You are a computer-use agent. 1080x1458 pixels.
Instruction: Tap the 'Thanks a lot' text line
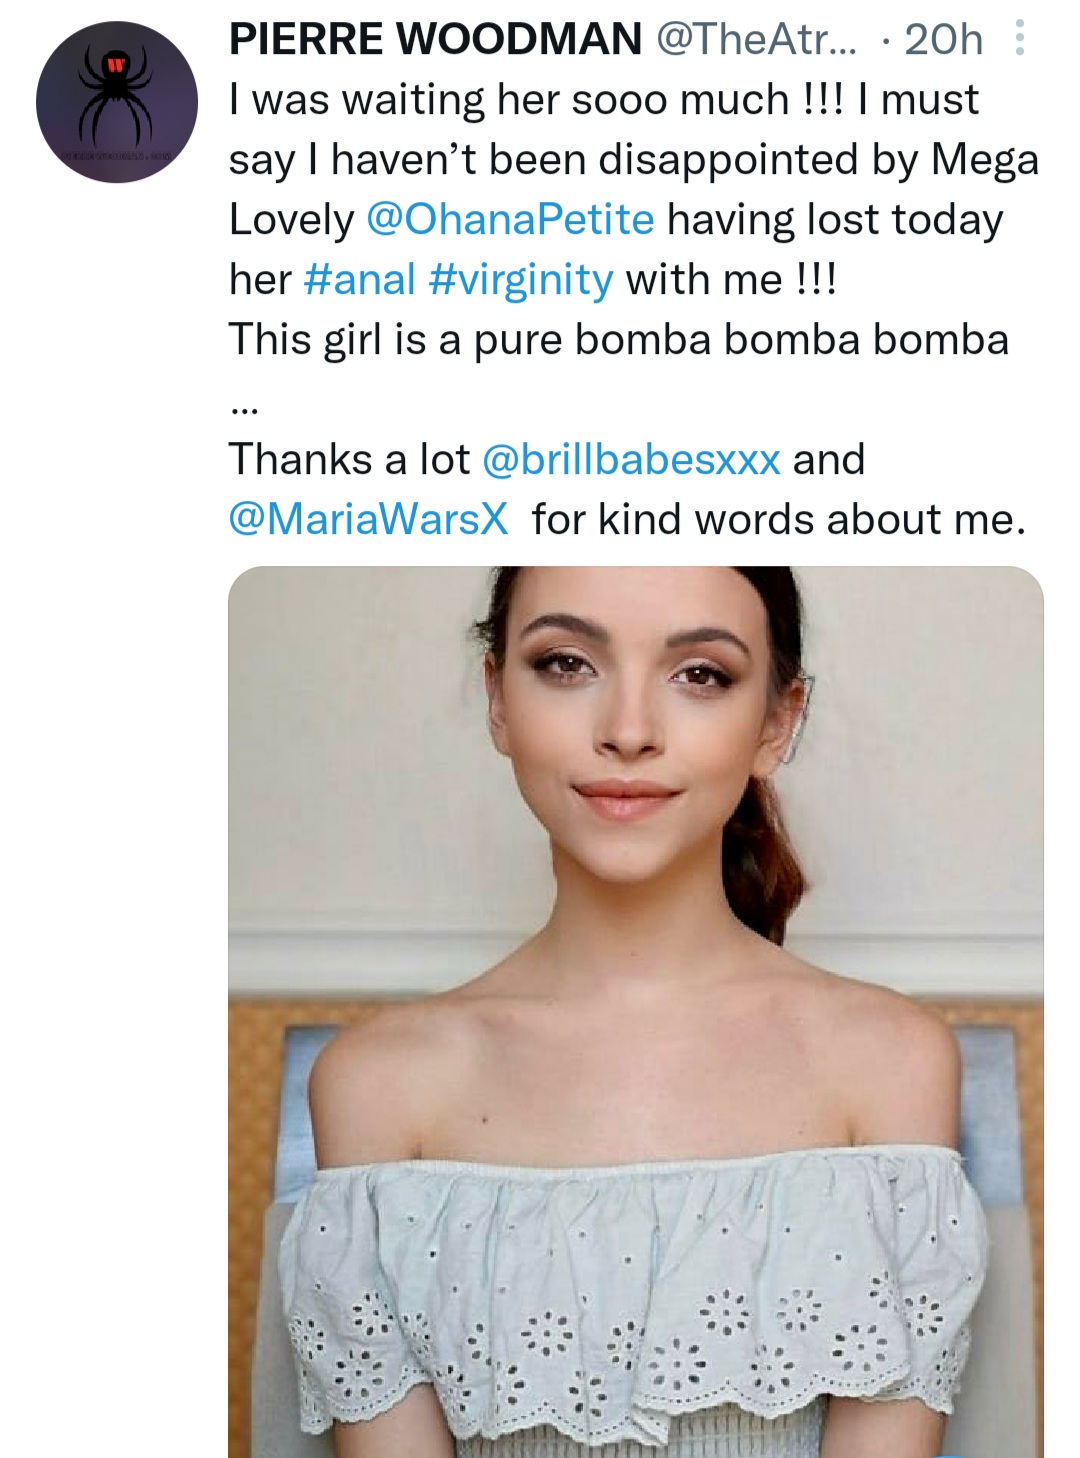(348, 459)
